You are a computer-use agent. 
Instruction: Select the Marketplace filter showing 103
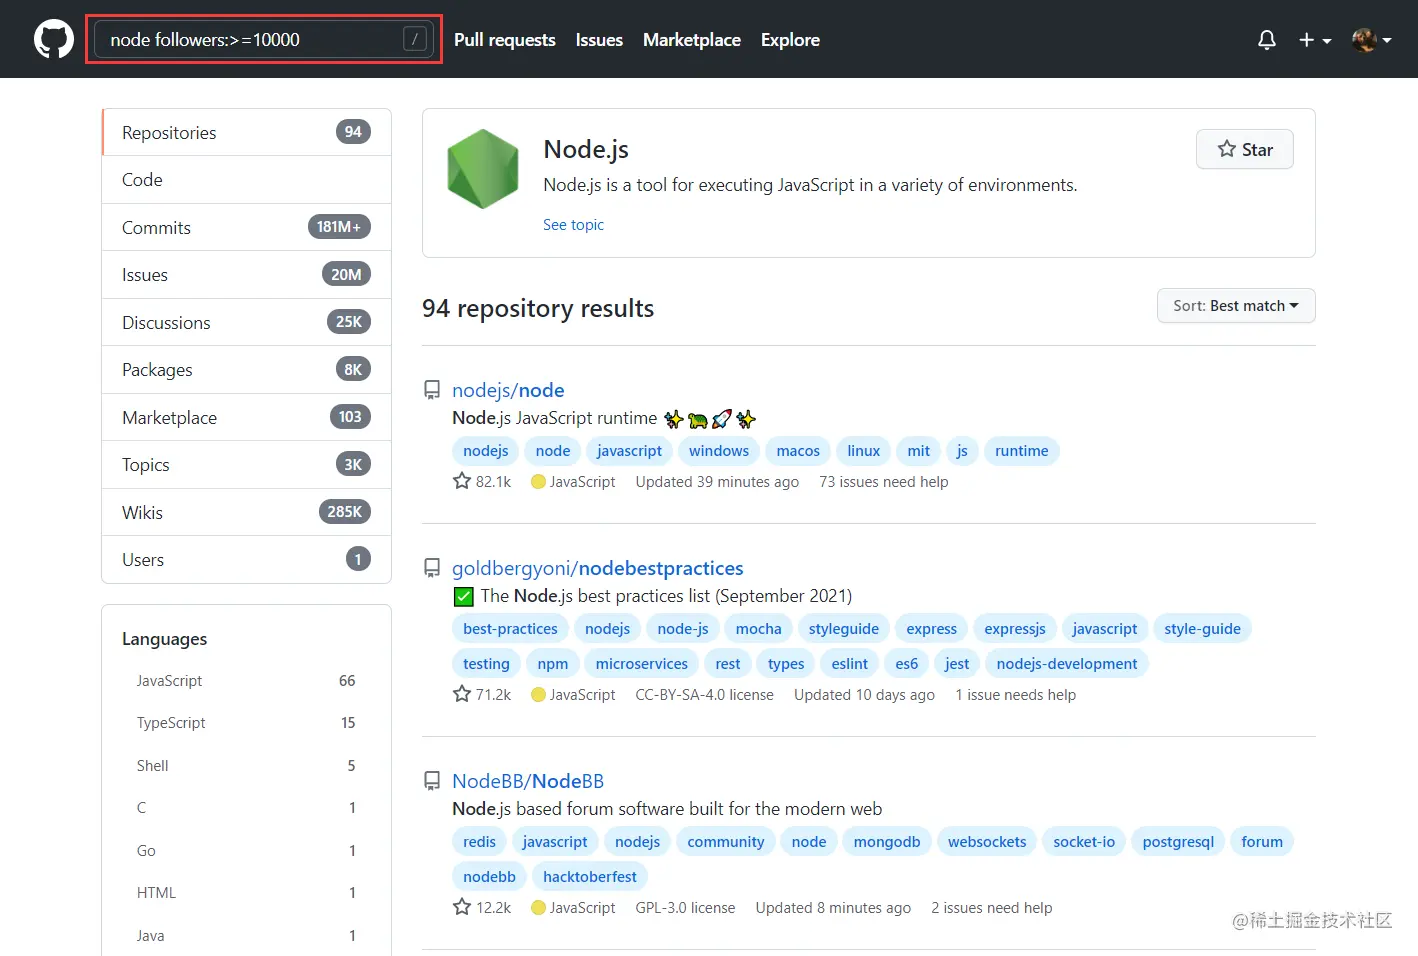point(246,417)
